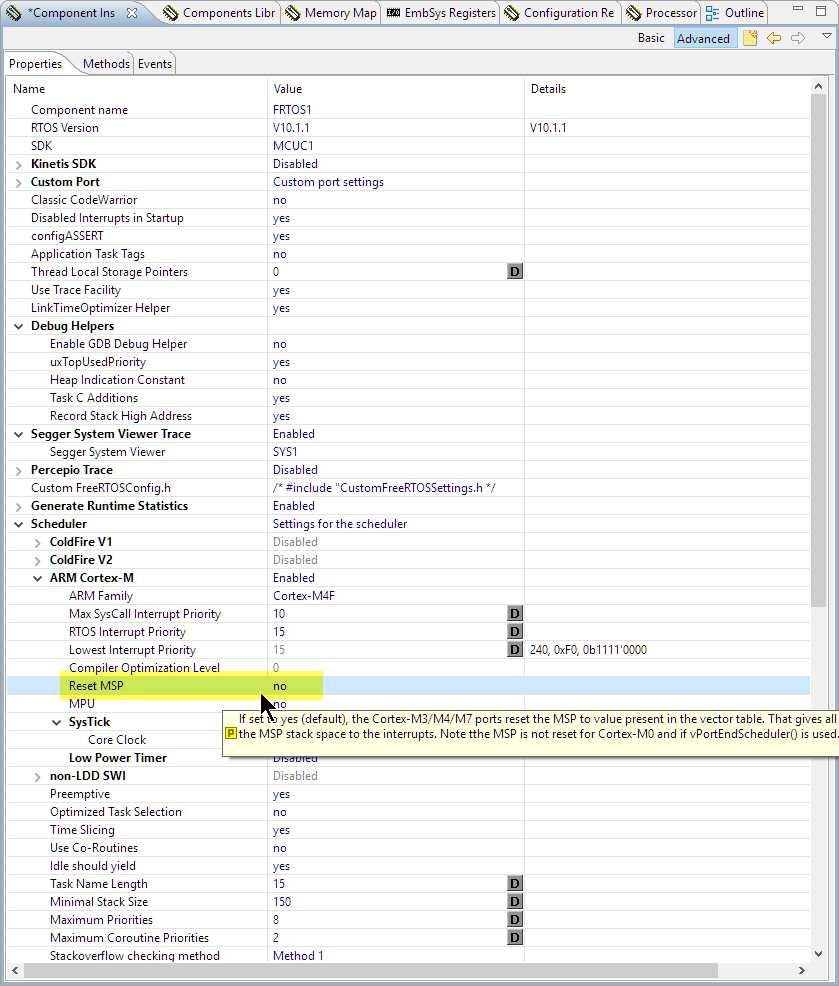Image resolution: width=839 pixels, height=986 pixels.
Task: Collapse the Debug Helpers group
Action: (x=19, y=326)
